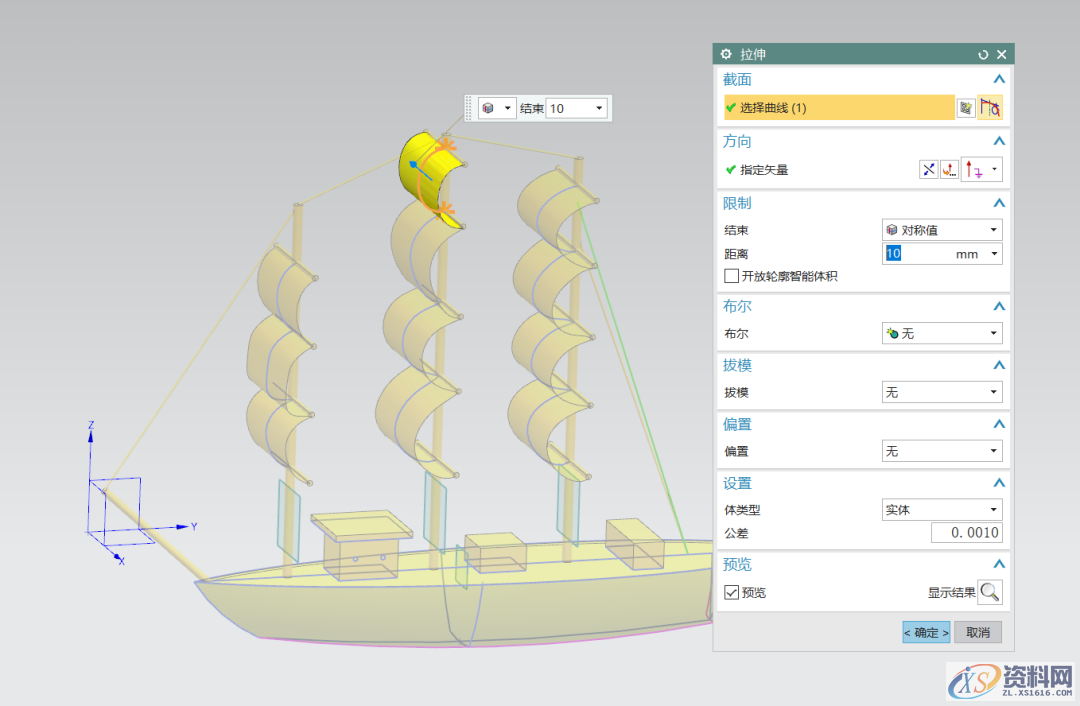Open the 体类型 实体 dropdown
Screen dimensions: 1080x706
[x=941, y=510]
